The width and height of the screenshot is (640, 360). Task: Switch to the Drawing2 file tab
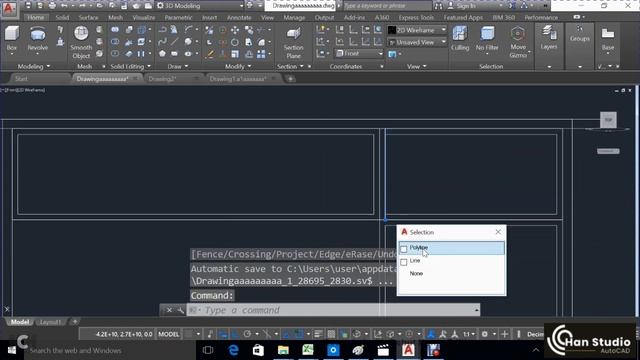pos(162,79)
